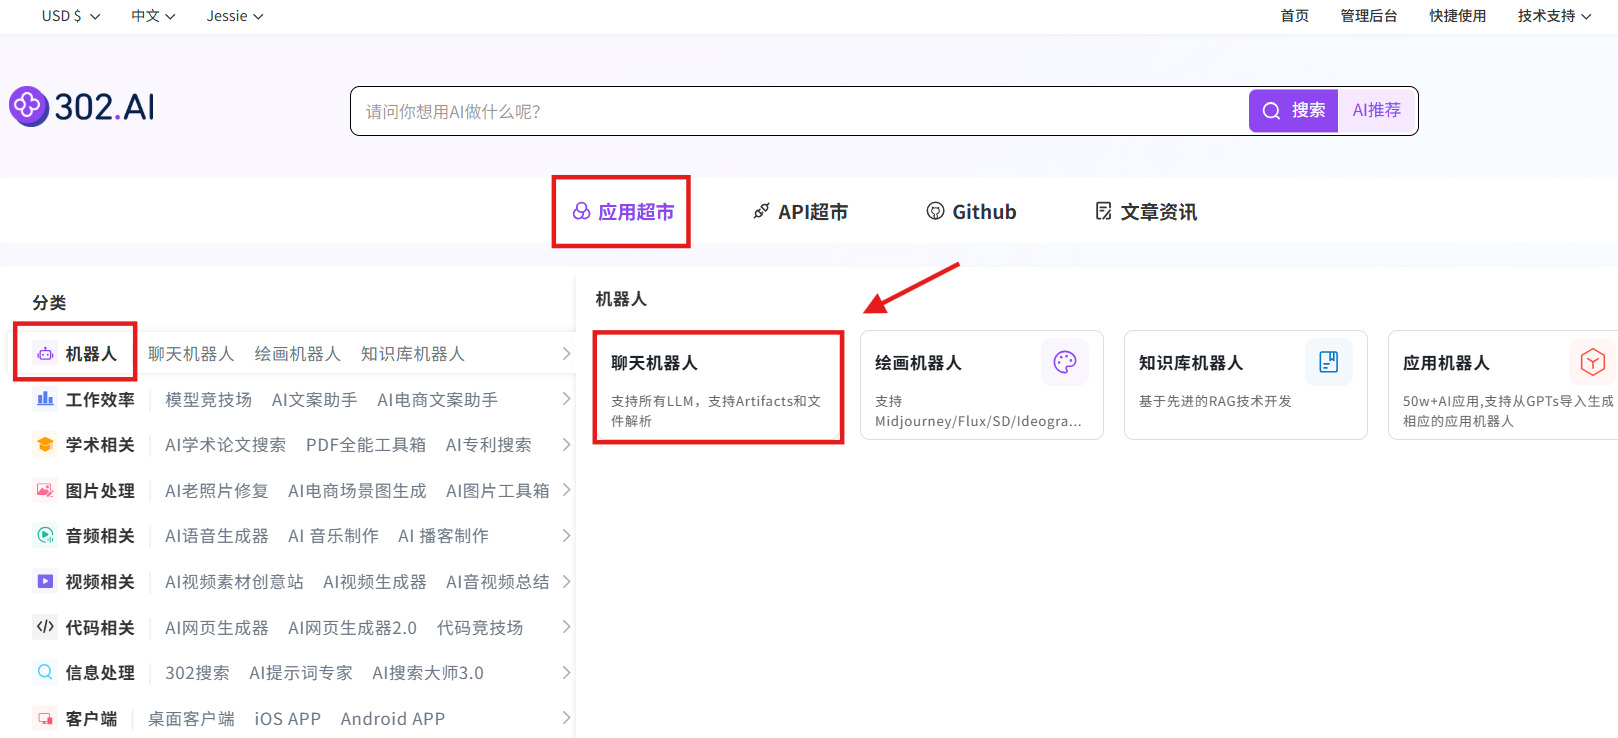The image size is (1618, 738).
Task: Click the icon next to 应用超市
Action: 581,211
